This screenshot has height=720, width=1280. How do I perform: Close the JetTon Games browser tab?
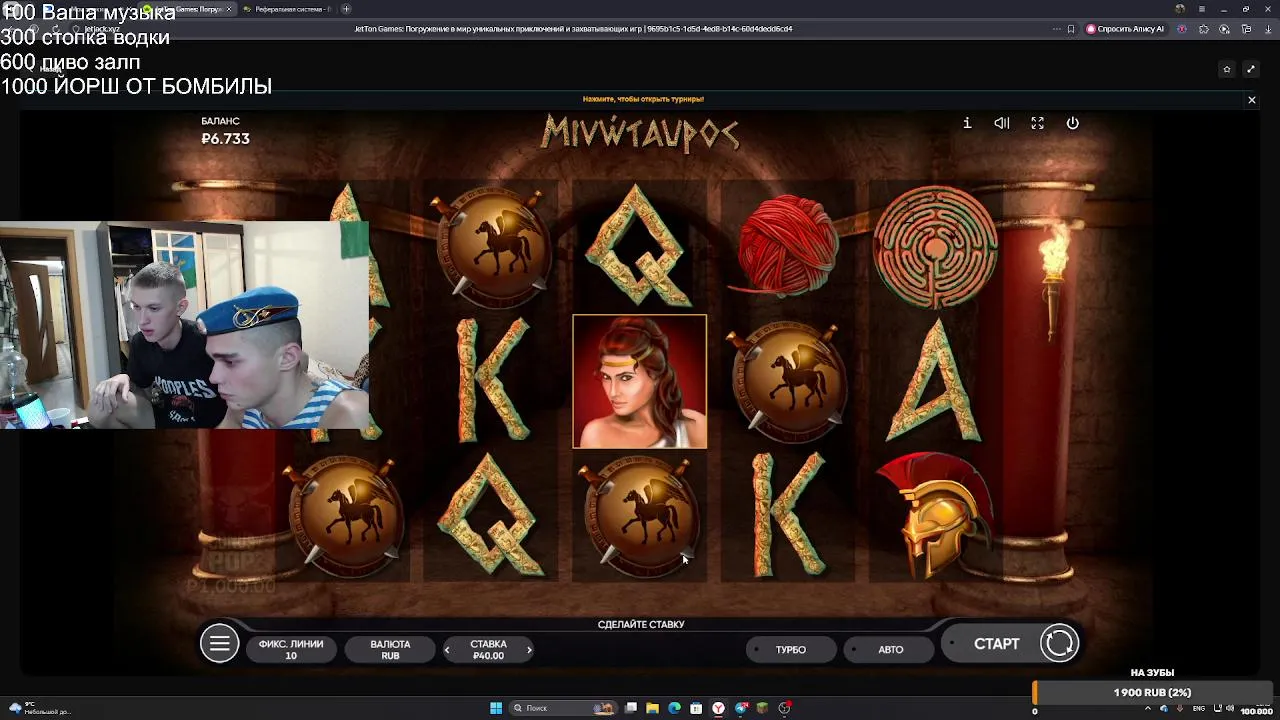click(x=229, y=9)
